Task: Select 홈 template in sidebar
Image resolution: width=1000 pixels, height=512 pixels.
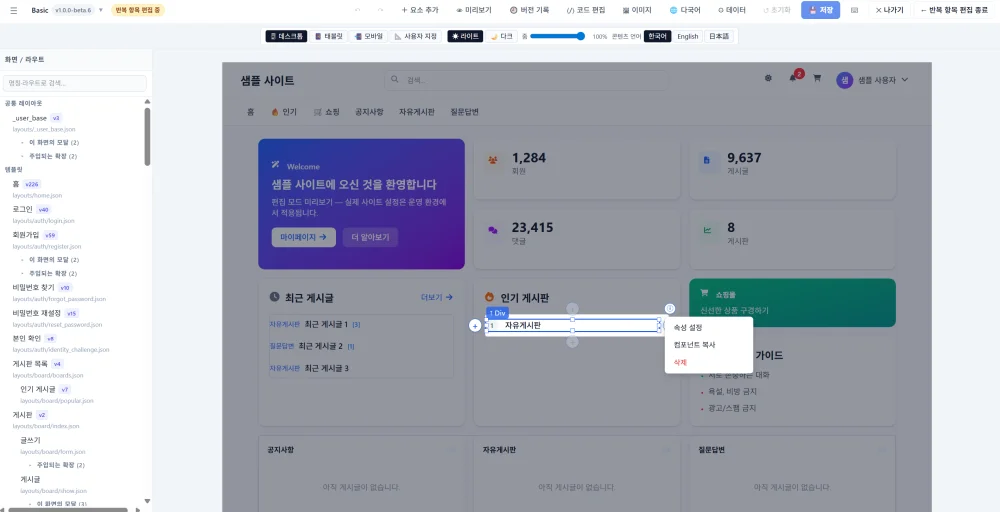Action: [x=16, y=184]
